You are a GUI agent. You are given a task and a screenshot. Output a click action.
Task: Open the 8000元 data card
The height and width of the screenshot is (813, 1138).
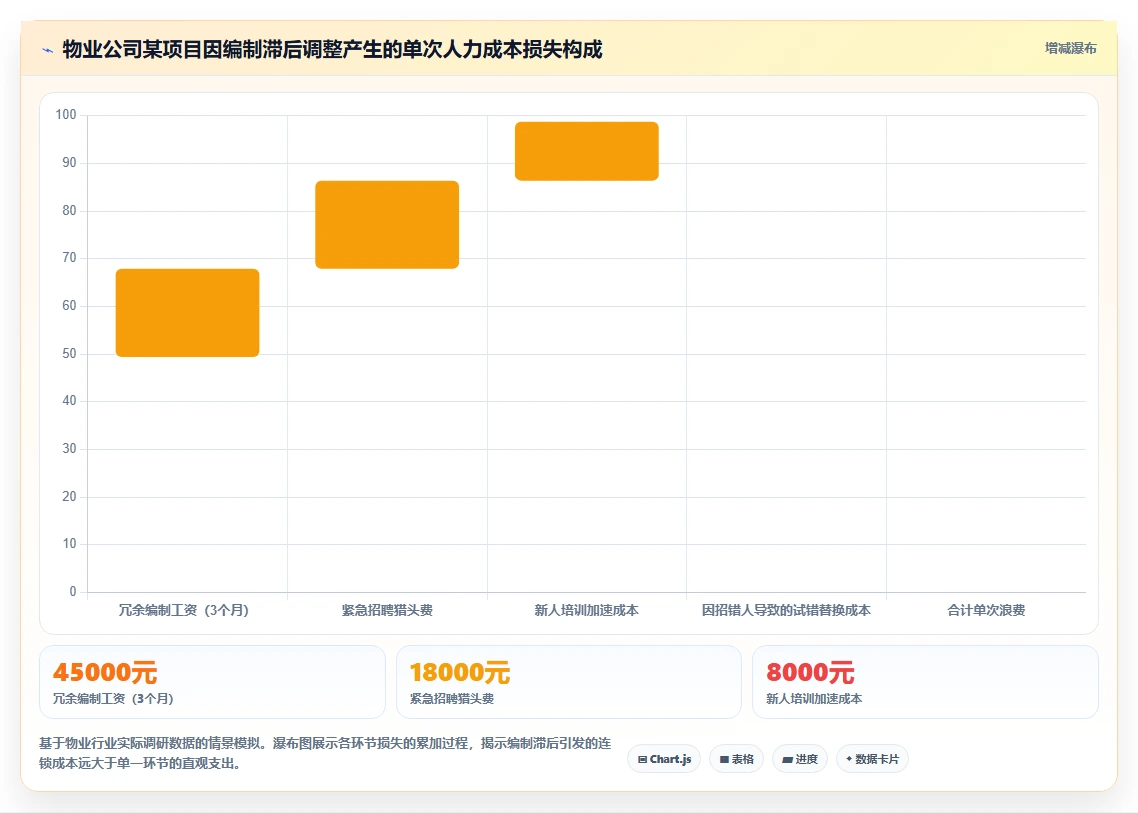tap(925, 682)
